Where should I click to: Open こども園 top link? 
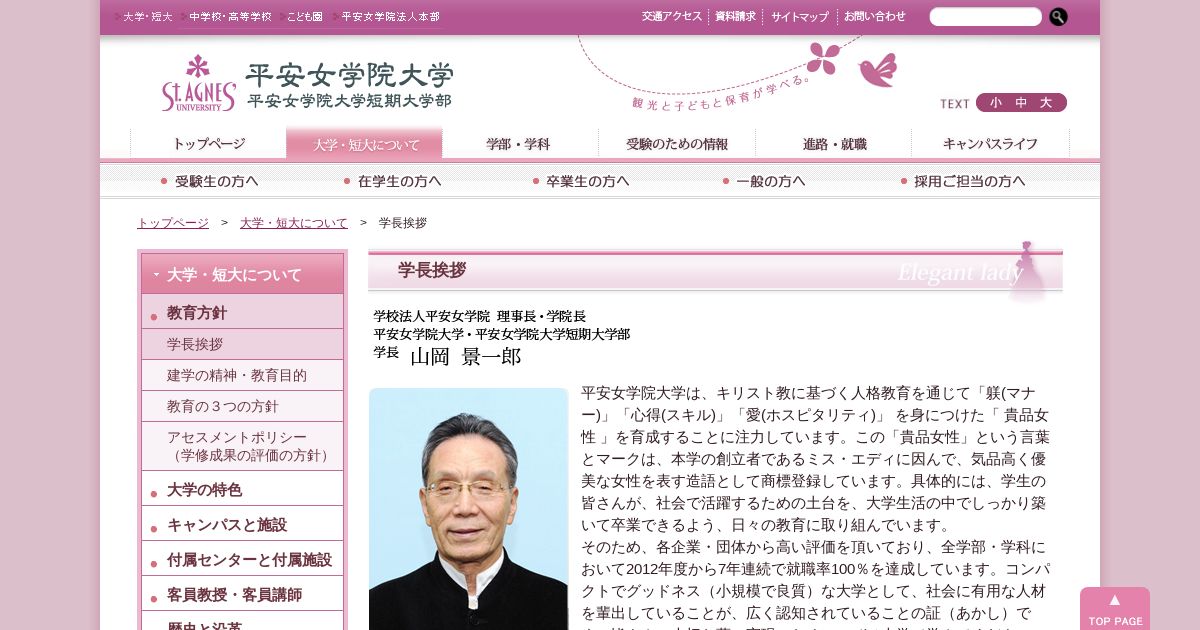click(x=303, y=16)
